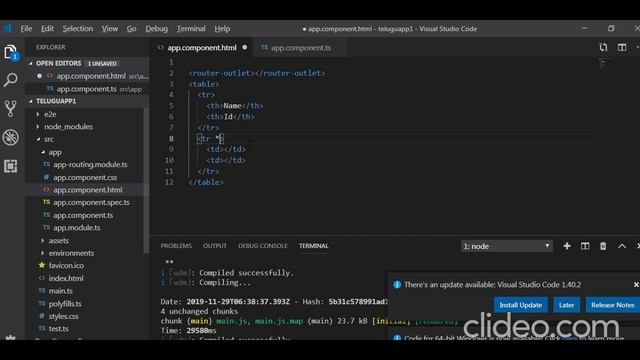640x360 pixels.
Task: Kill terminal with trash icon
Action: point(603,246)
